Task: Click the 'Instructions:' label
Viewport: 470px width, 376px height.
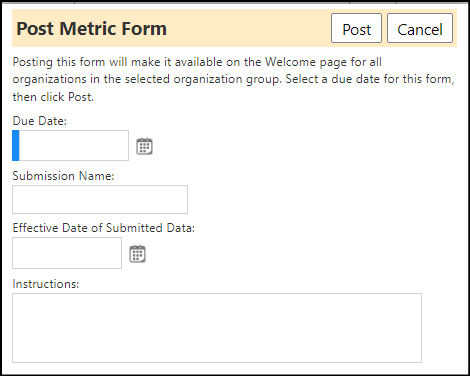Action: pos(46,284)
